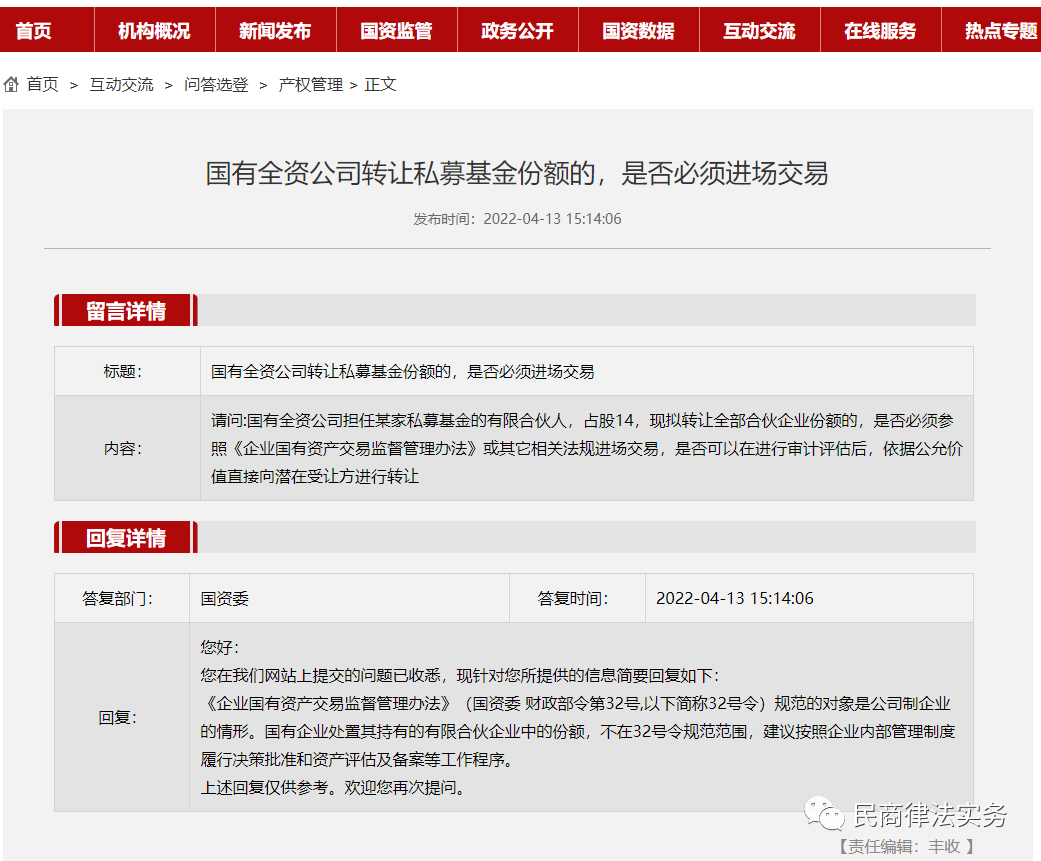Open the 国资监管 navigation menu

coord(397,30)
